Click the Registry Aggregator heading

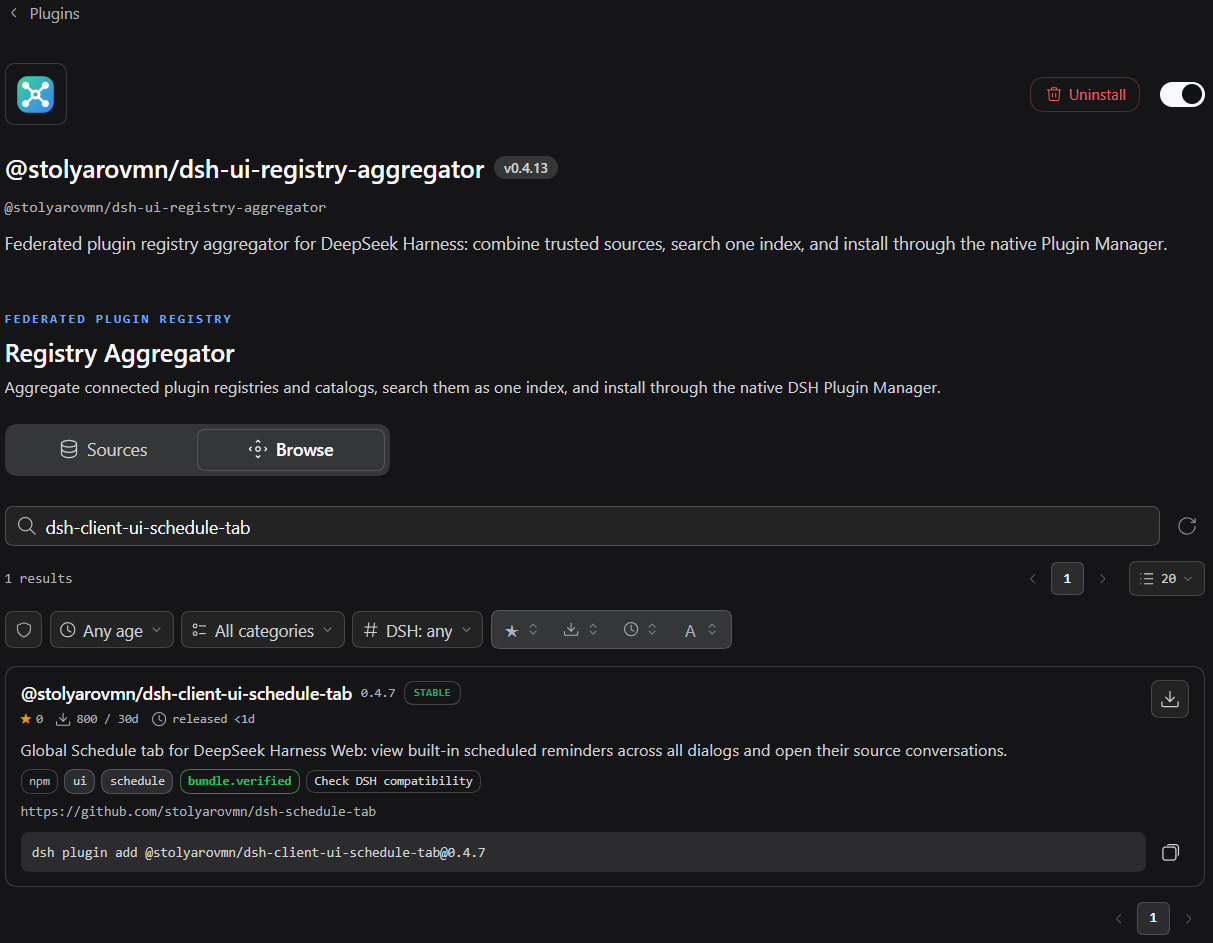[x=120, y=353]
